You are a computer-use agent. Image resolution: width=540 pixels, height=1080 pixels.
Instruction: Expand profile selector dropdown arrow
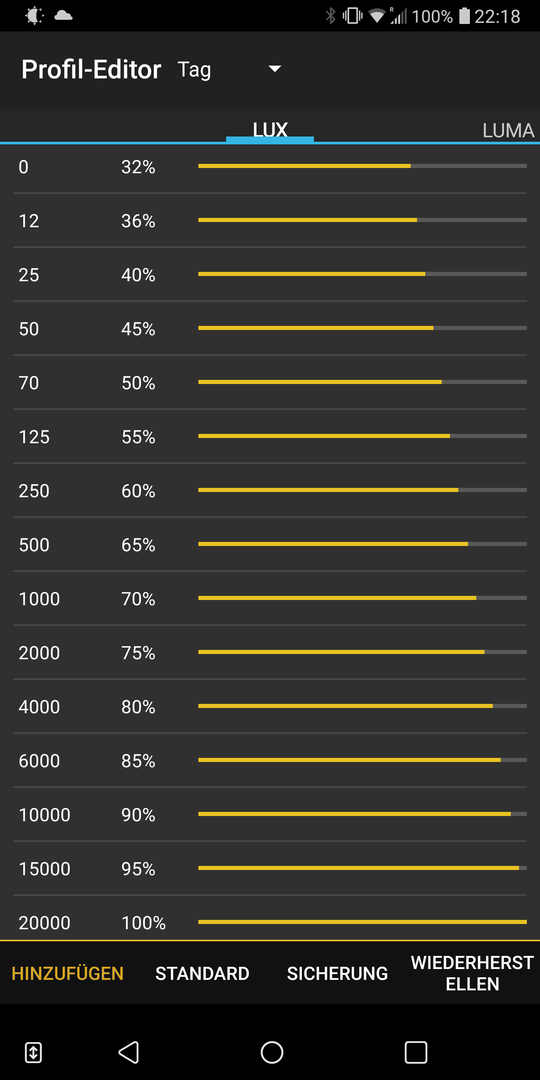point(275,69)
